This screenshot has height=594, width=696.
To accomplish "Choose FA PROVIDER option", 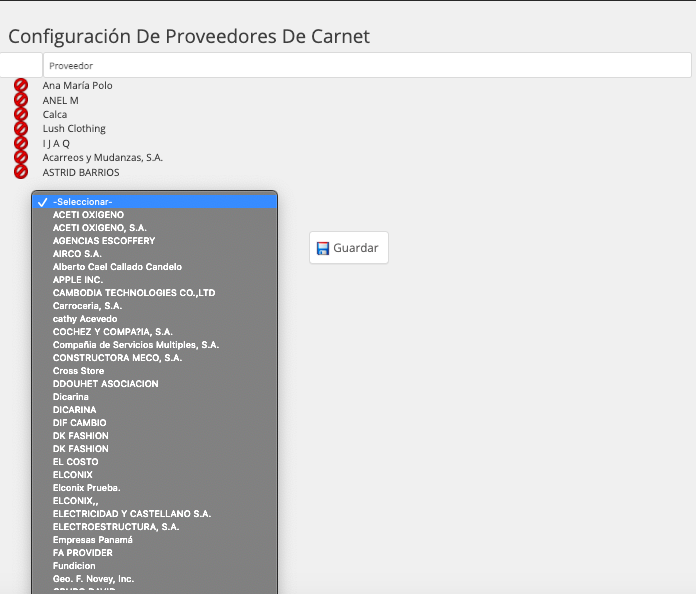I will [154, 553].
